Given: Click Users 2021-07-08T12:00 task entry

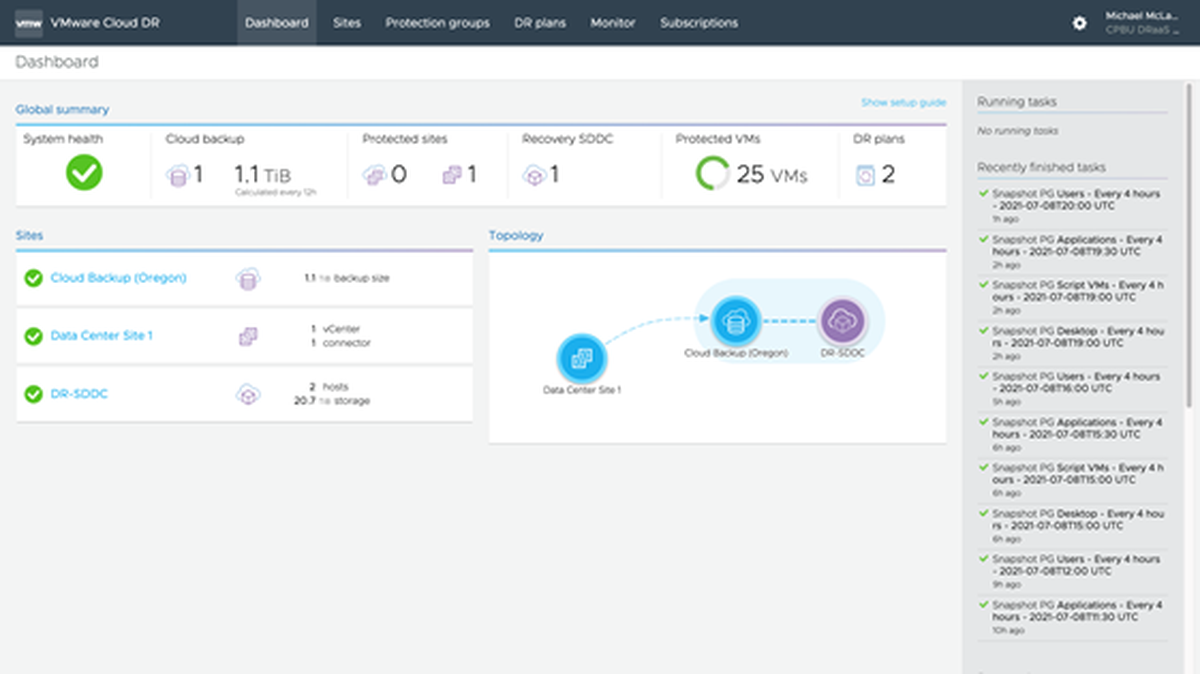Looking at the screenshot, I should (1072, 570).
